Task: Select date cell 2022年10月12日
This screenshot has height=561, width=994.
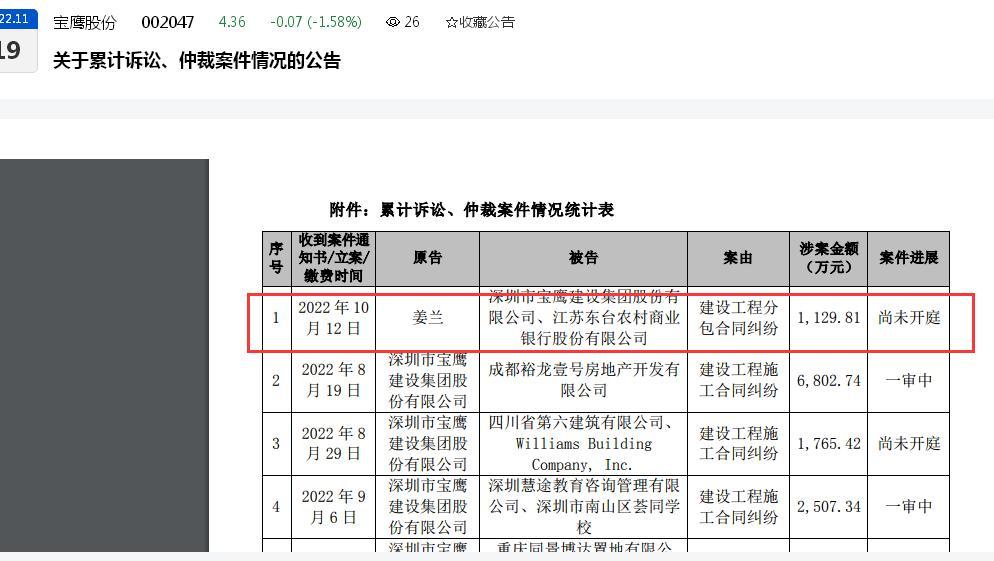Action: coord(333,318)
